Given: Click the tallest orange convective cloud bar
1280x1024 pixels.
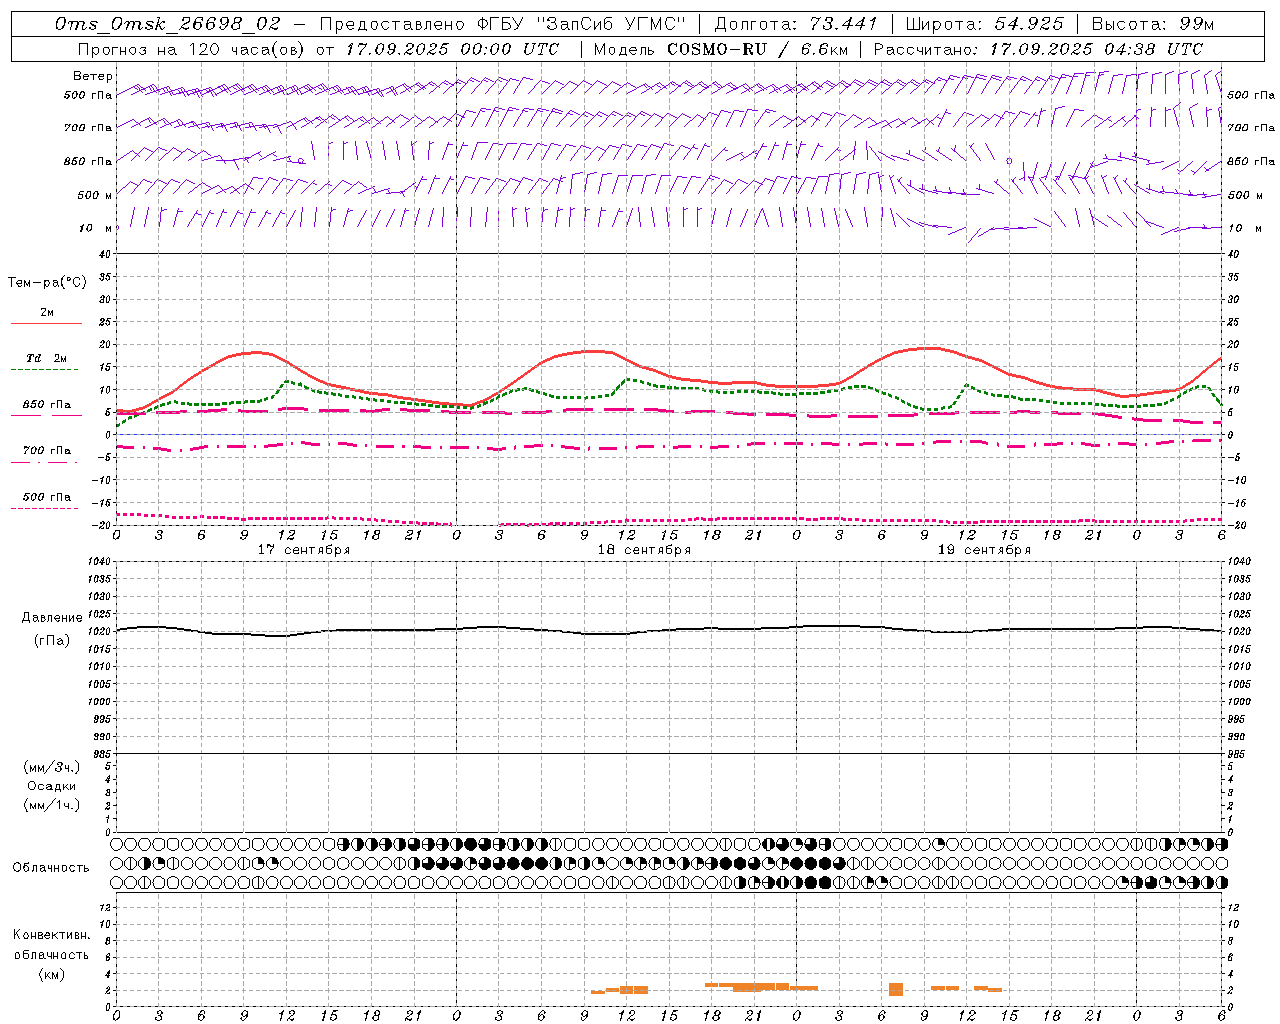Looking at the screenshot, I should click(896, 989).
